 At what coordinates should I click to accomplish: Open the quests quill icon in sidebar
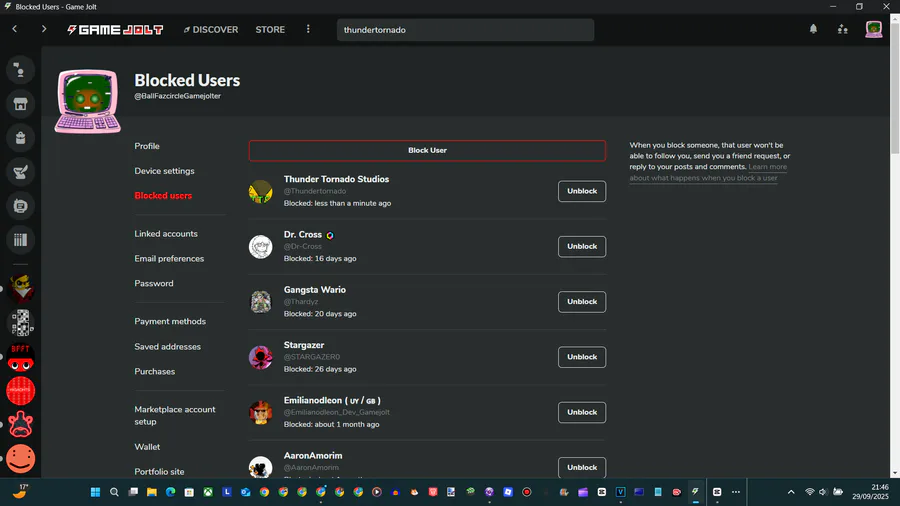20,172
